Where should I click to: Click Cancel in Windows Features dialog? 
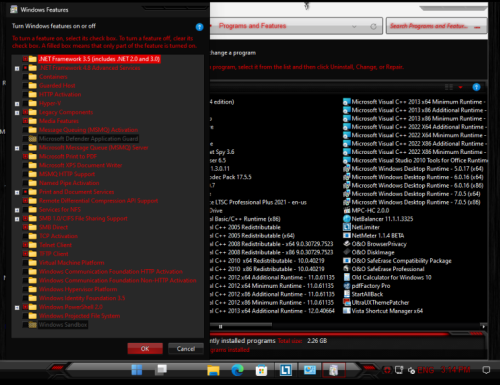point(186,349)
